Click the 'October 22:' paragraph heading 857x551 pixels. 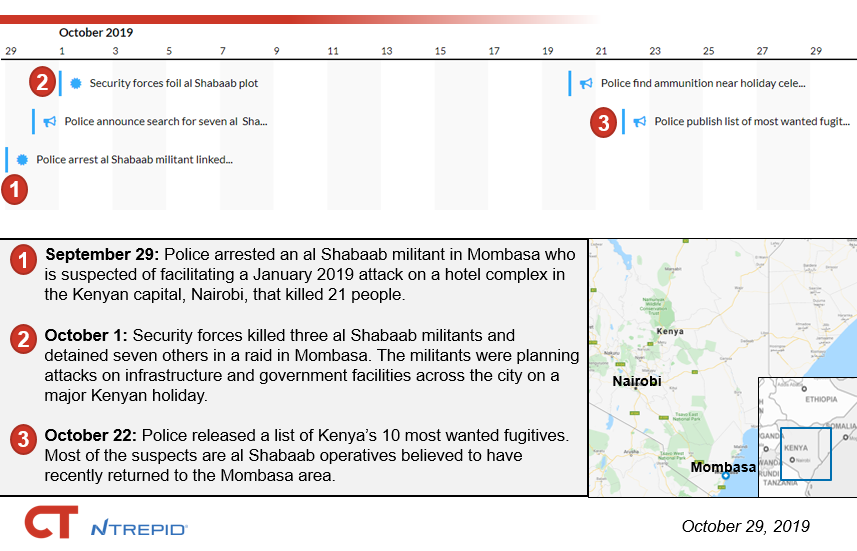tap(90, 435)
